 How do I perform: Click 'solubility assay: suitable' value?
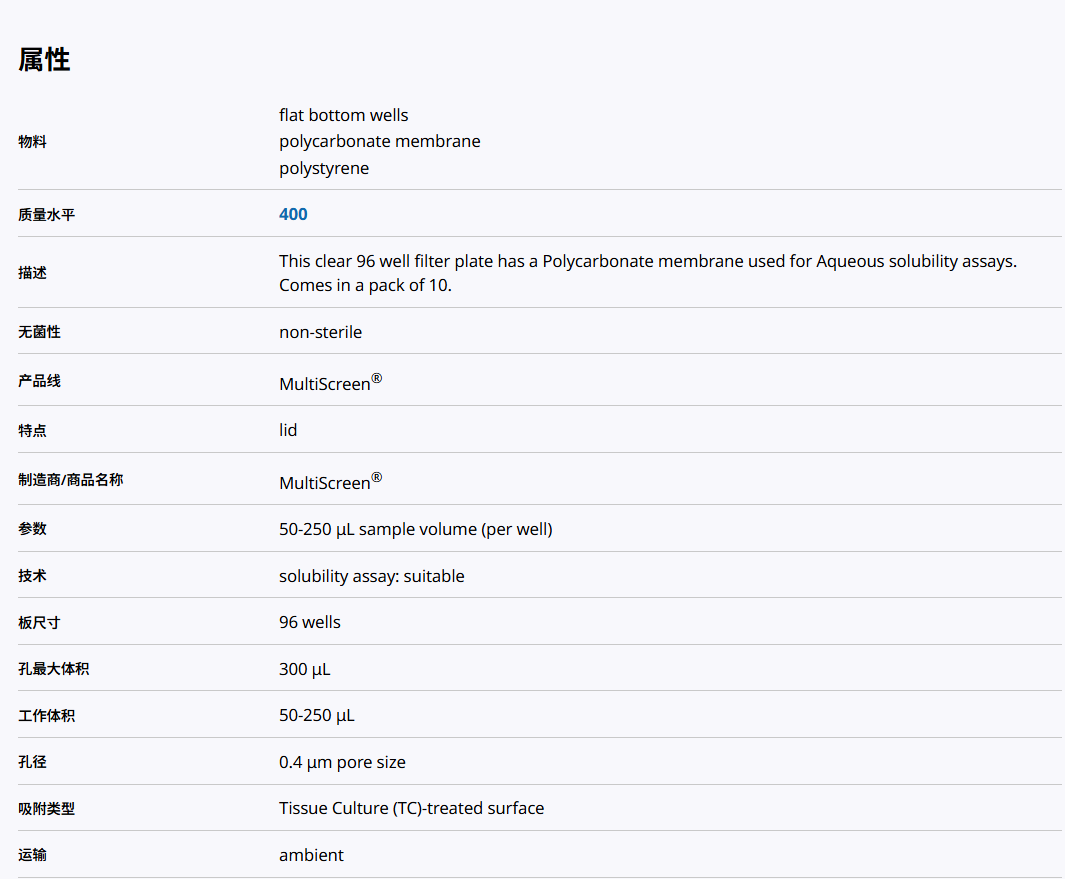click(371, 576)
